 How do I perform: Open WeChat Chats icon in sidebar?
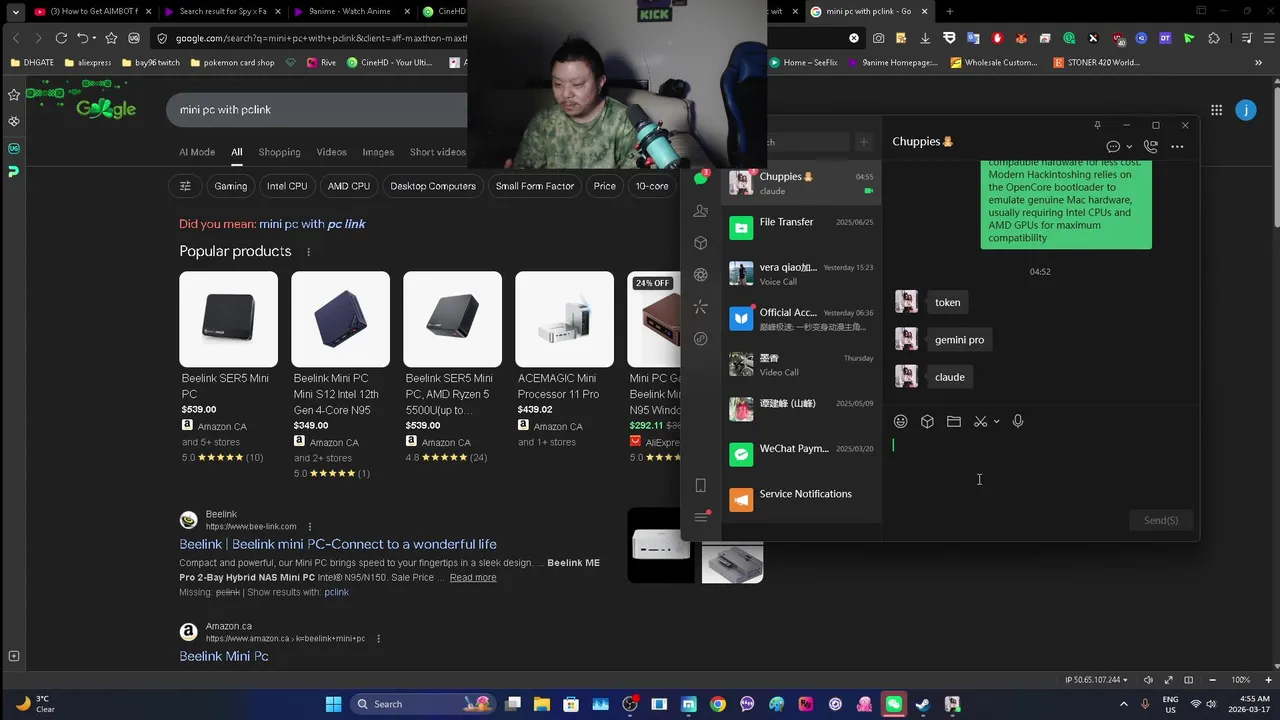700,179
